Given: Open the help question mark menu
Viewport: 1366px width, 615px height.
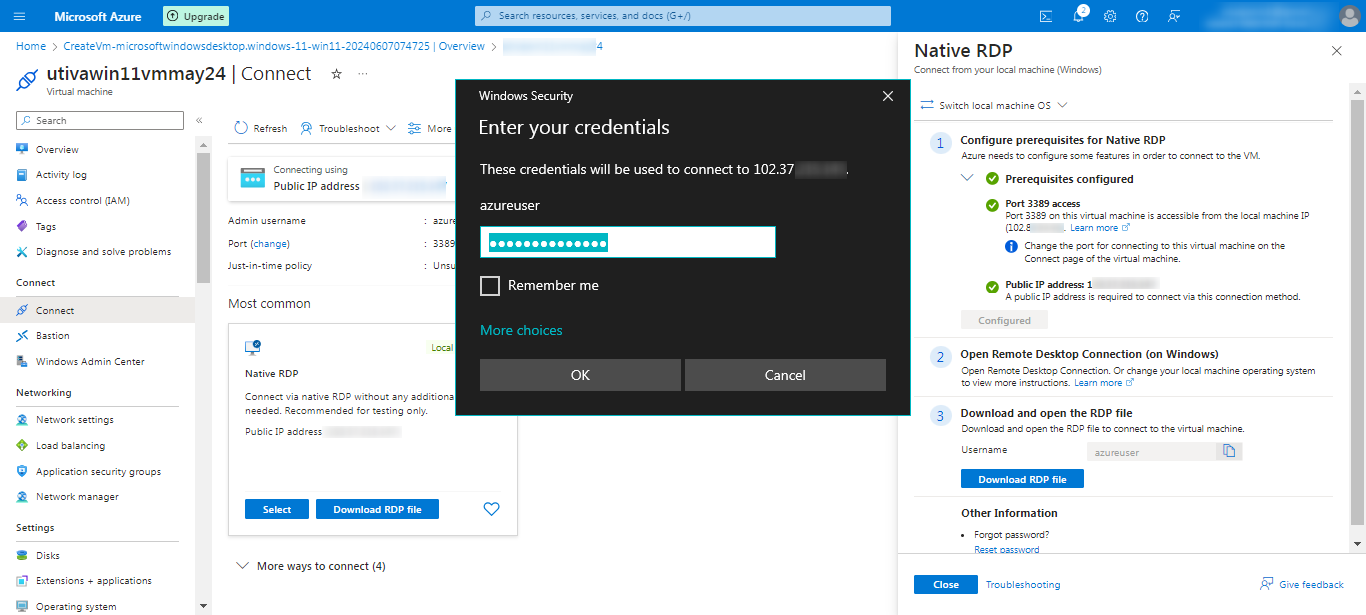Looking at the screenshot, I should (x=1142, y=16).
